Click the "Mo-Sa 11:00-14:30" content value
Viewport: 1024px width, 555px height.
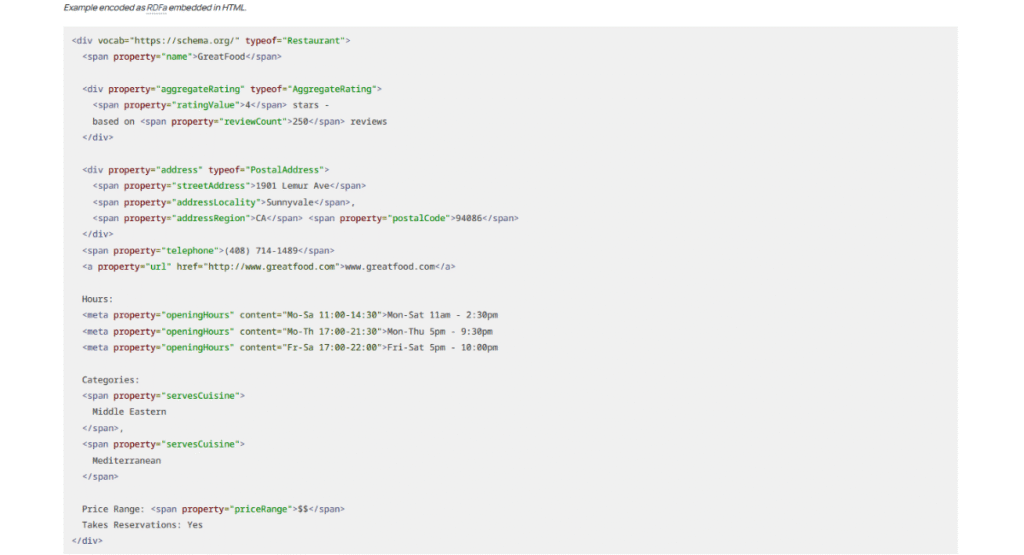[330, 315]
